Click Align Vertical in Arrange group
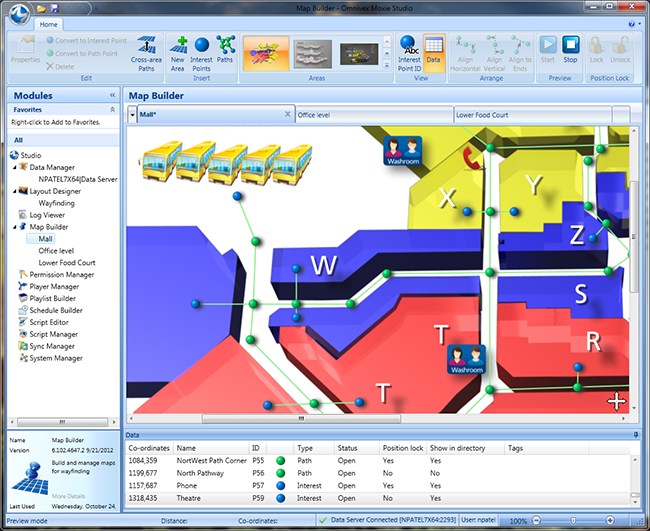 [x=494, y=53]
